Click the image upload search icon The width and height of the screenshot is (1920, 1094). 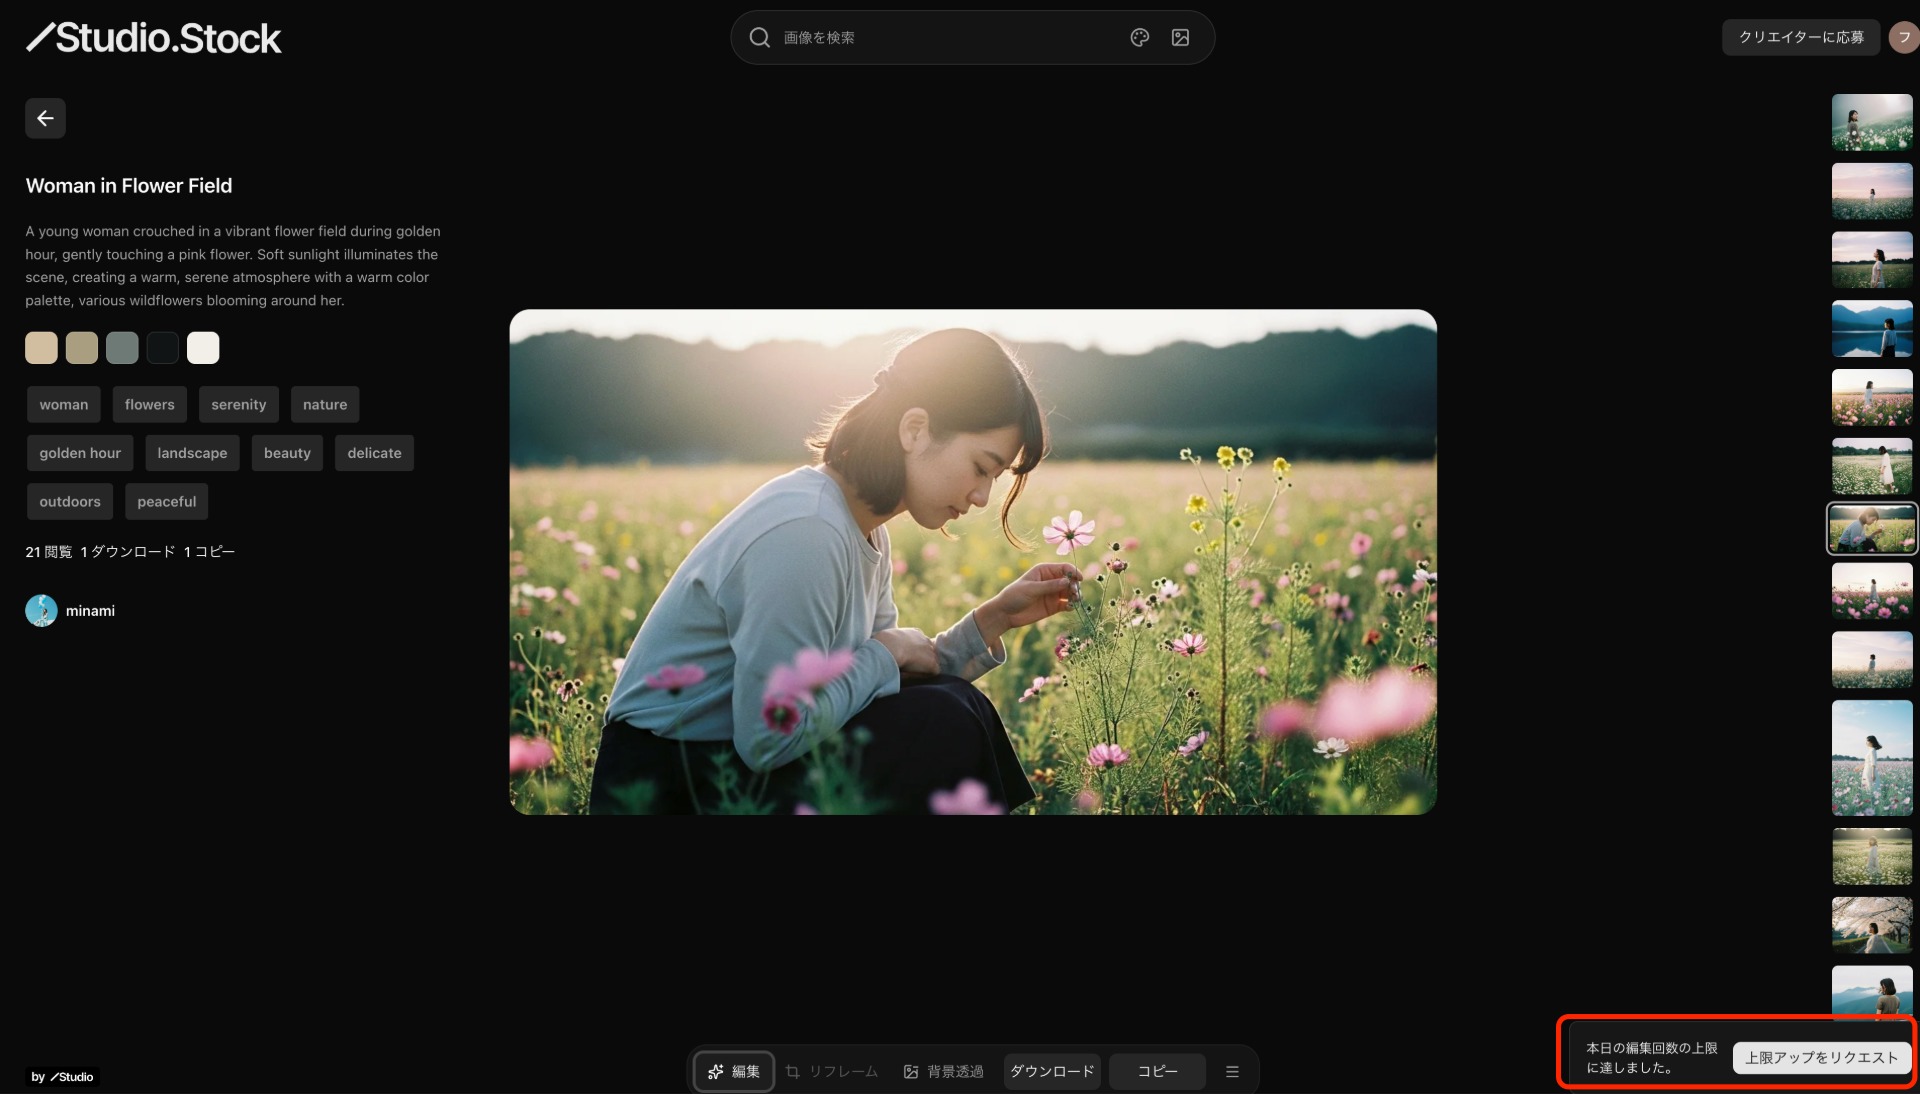coord(1180,37)
